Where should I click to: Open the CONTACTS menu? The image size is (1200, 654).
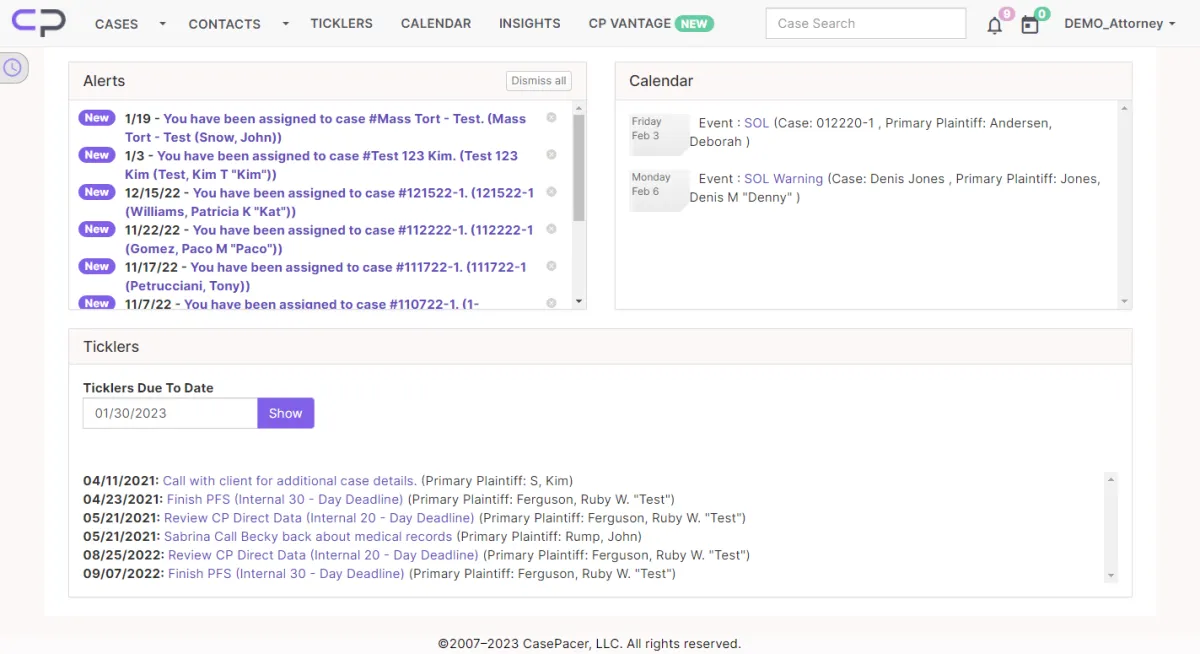(x=224, y=24)
